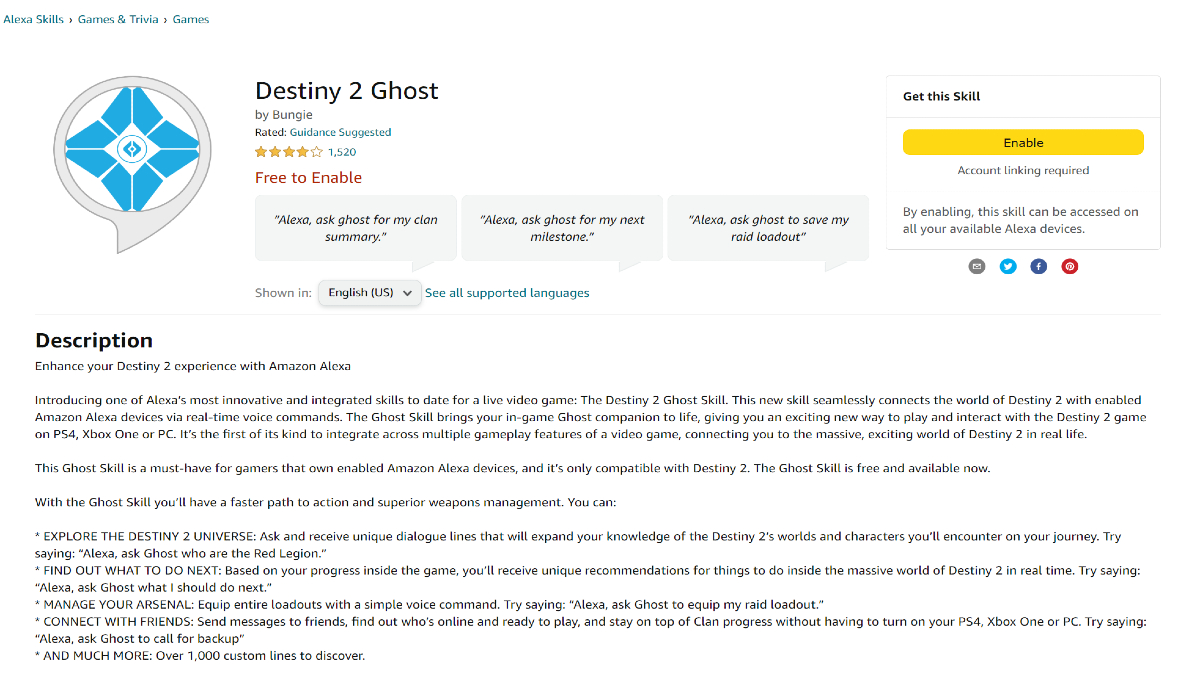Share the skill on Twitter
The image size is (1200, 675).
pyautogui.click(x=1008, y=266)
